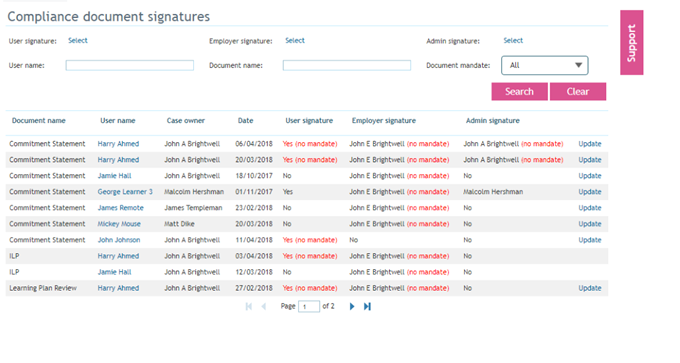This screenshot has height=363, width=680.
Task: Select the date 01/11/2017 cell
Action: [254, 192]
